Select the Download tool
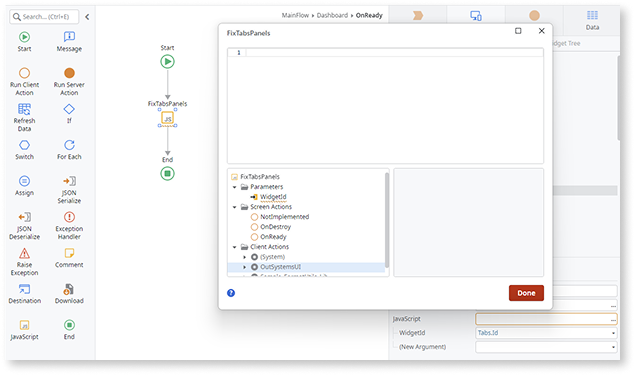Image resolution: width=635 pixels, height=375 pixels. pos(69,294)
